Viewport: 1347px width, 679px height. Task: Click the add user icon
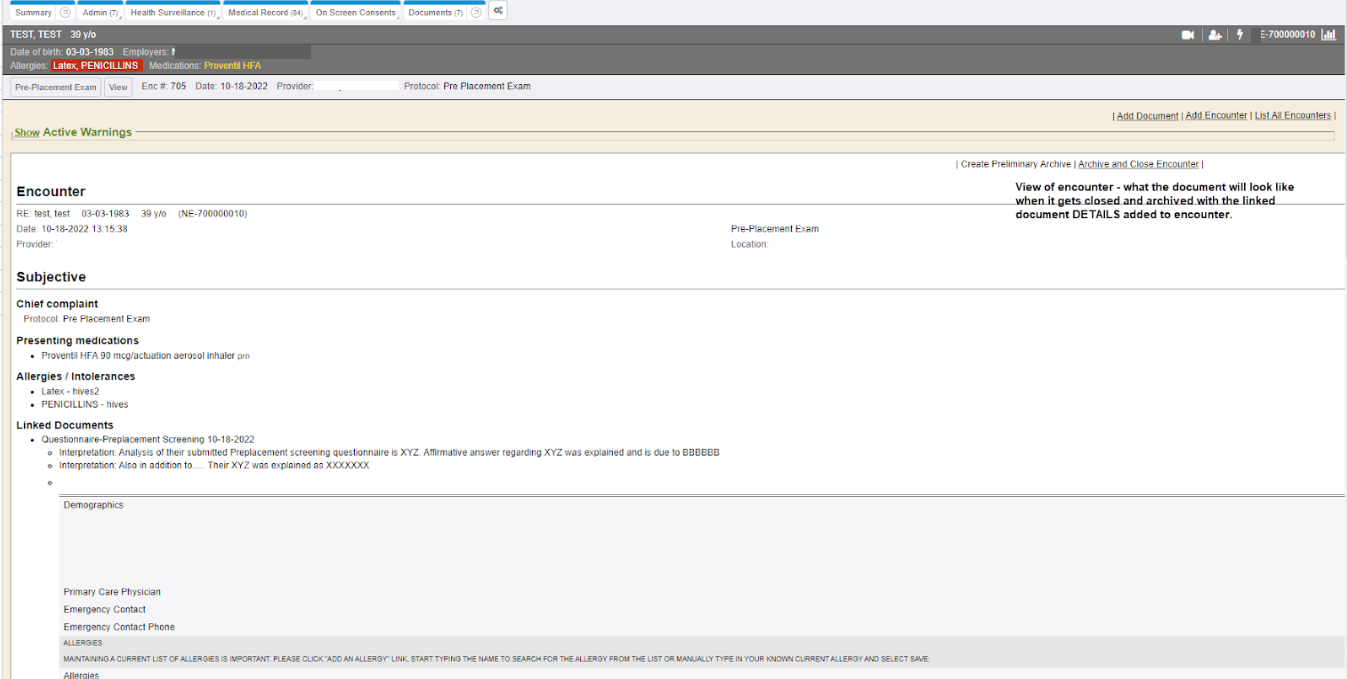pyautogui.click(x=1215, y=35)
